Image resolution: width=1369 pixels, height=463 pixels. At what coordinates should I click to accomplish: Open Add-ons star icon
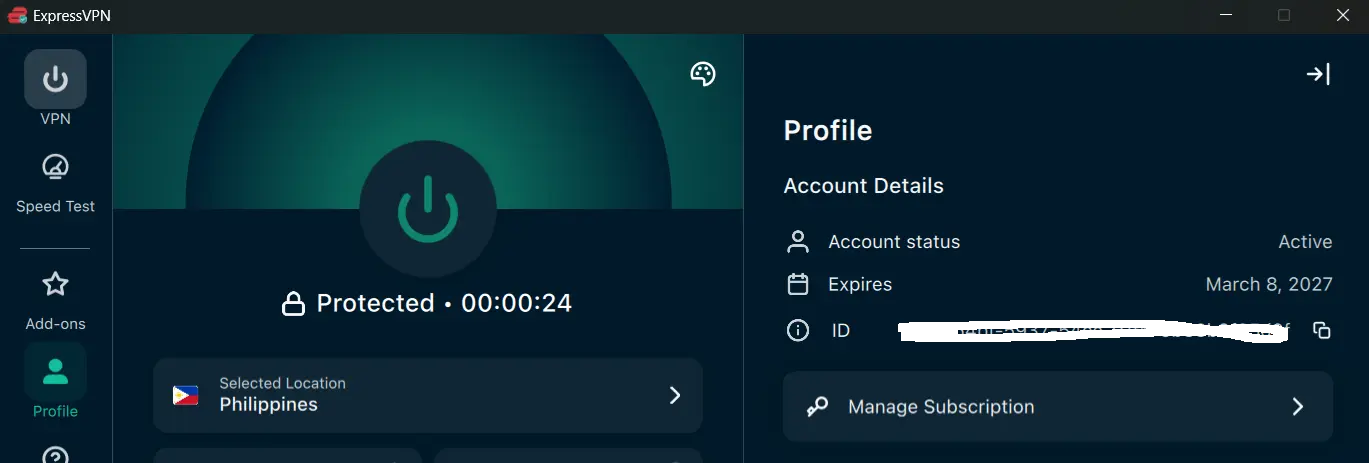click(x=55, y=284)
